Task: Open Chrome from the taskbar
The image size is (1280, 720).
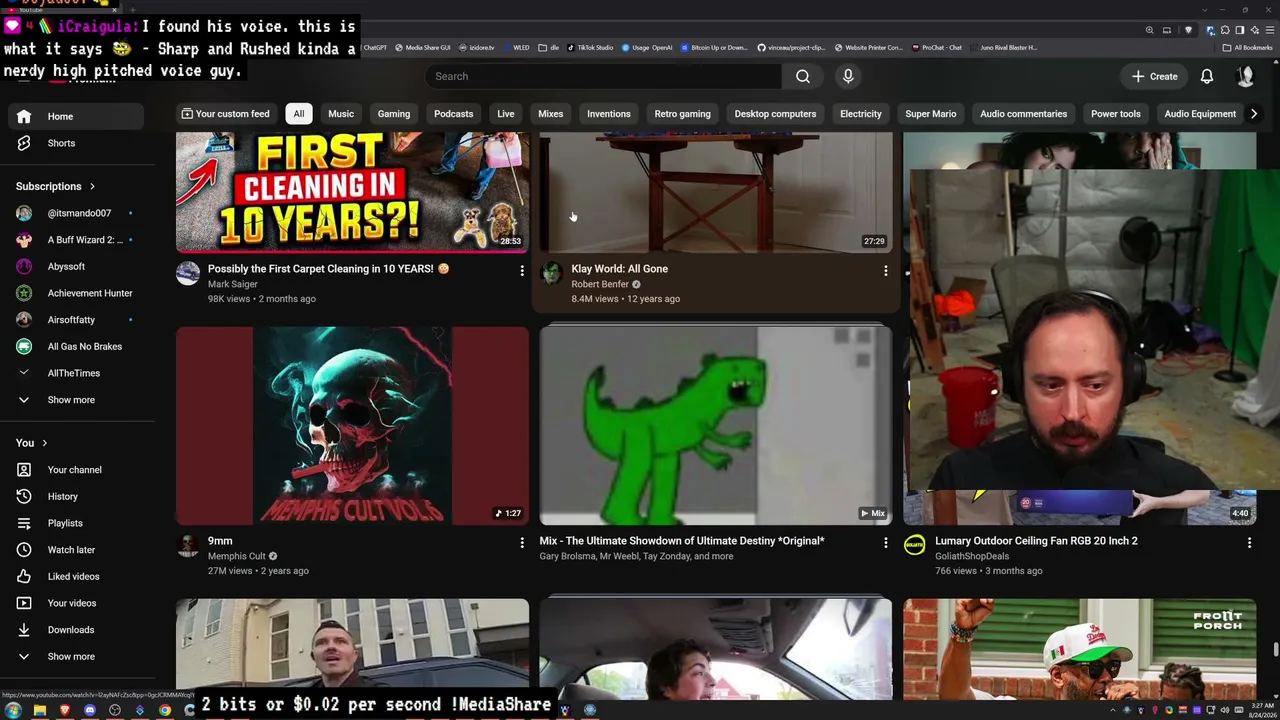Action: (x=165, y=710)
